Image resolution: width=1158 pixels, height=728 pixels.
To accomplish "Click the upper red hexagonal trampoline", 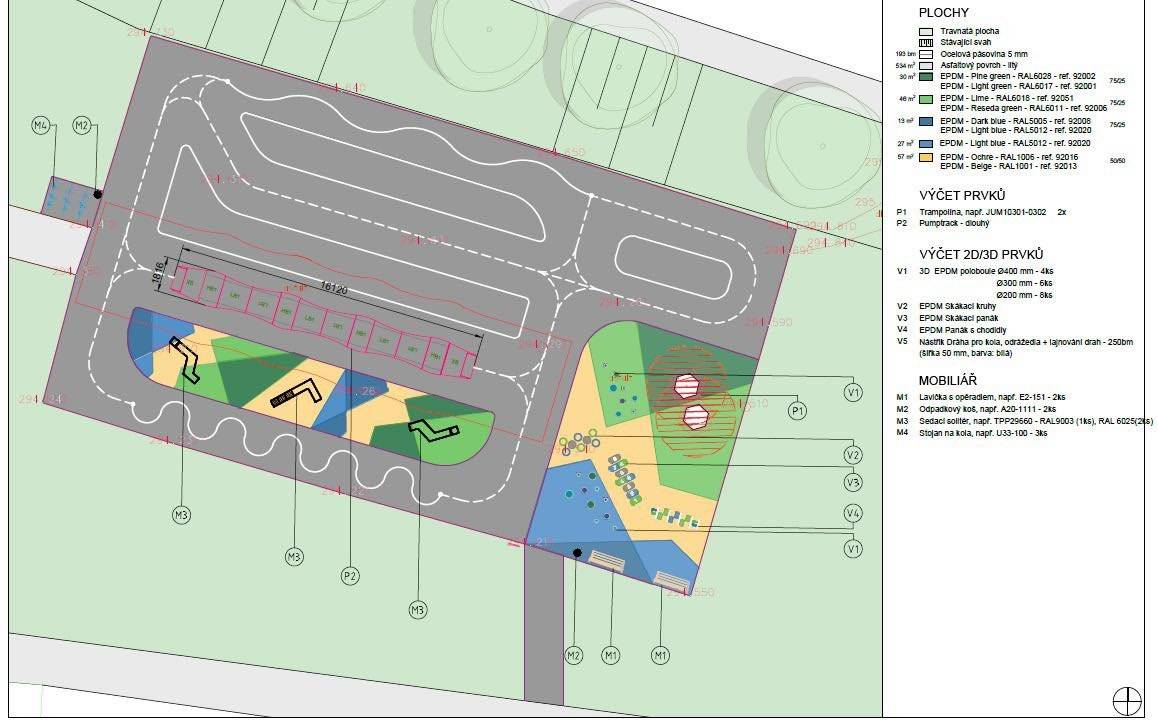I will [x=686, y=384].
